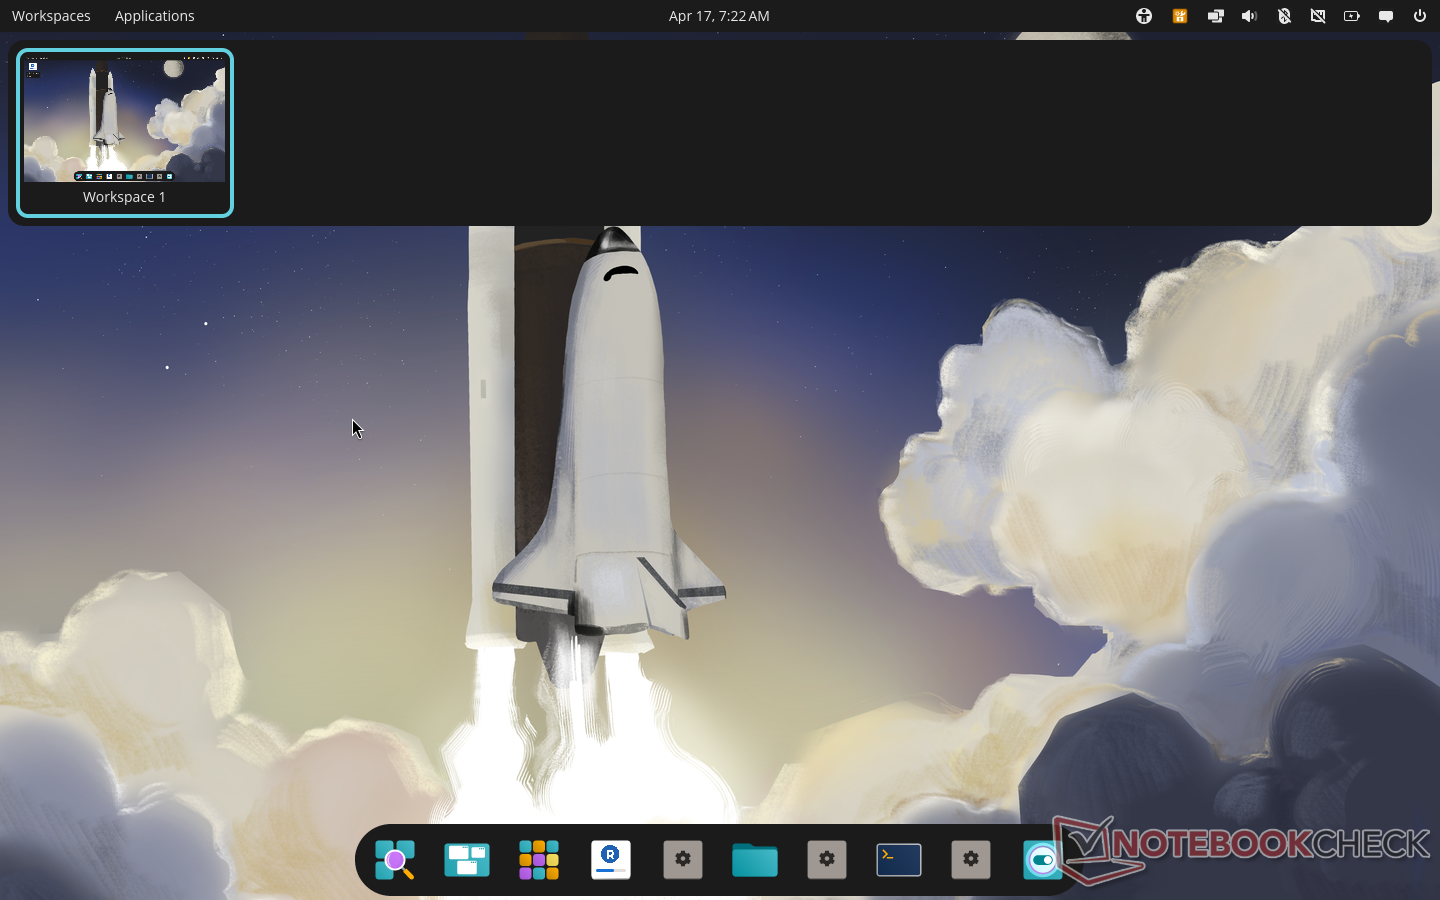Screen dimensions: 1440x900
Task: Launch the installer icon with blue R
Action: (x=611, y=860)
